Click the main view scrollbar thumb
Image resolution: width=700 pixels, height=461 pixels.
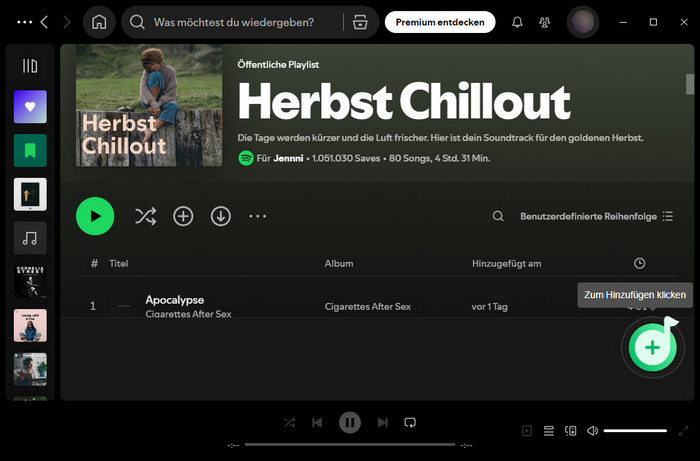[690, 84]
